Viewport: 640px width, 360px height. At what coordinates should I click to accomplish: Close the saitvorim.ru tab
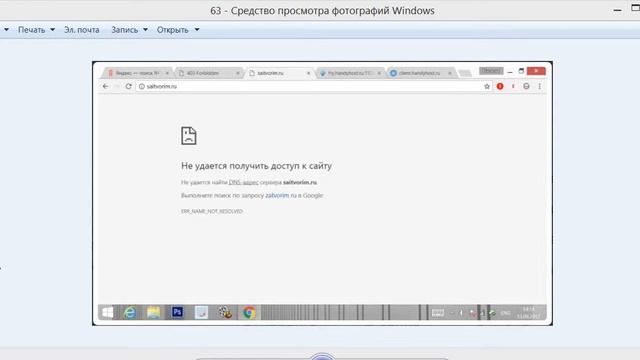tap(308, 73)
